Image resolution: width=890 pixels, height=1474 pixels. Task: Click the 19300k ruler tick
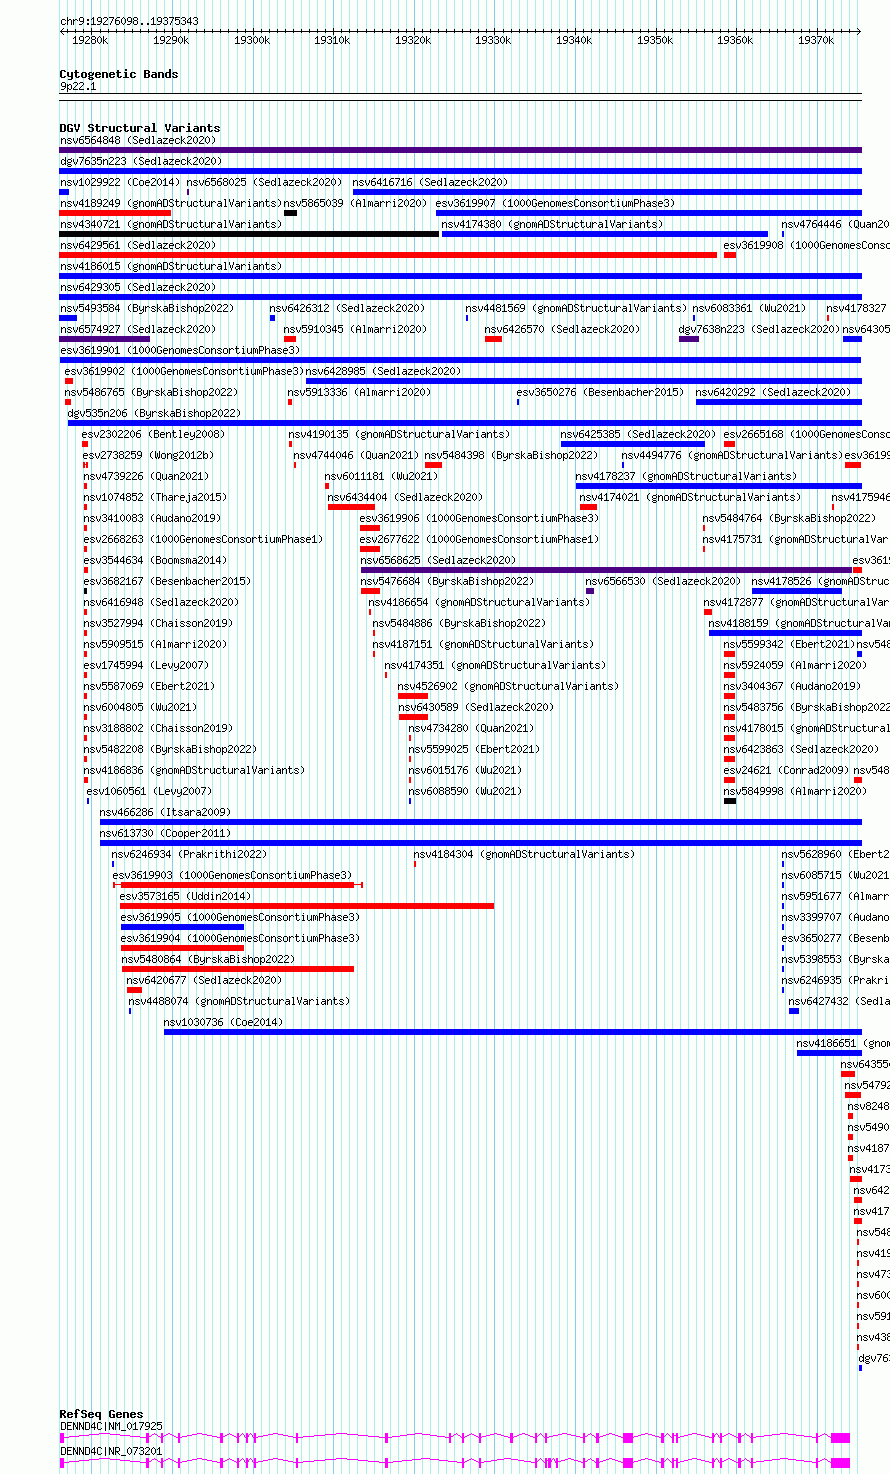click(x=252, y=40)
